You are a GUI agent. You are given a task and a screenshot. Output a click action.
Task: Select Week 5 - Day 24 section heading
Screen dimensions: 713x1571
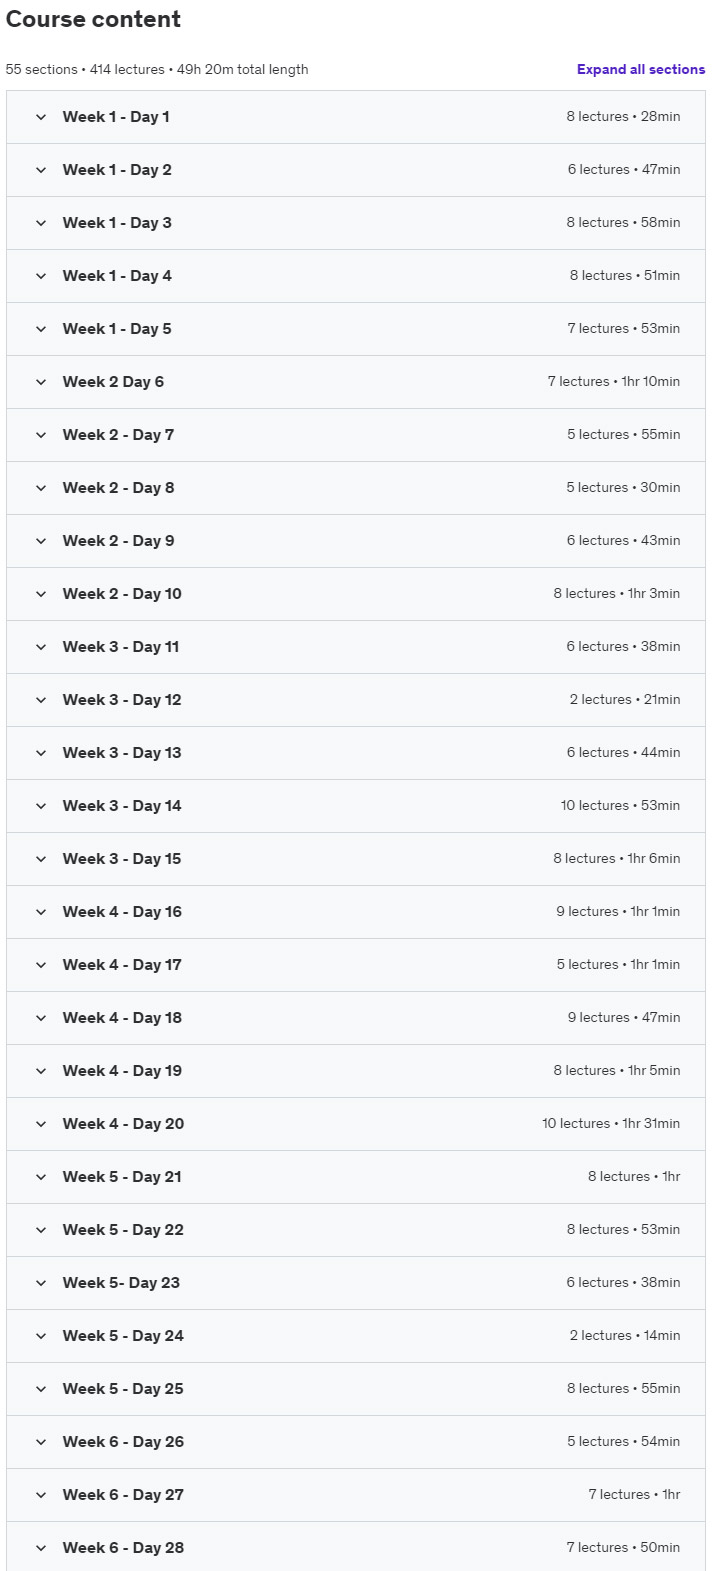pyautogui.click(x=123, y=1336)
